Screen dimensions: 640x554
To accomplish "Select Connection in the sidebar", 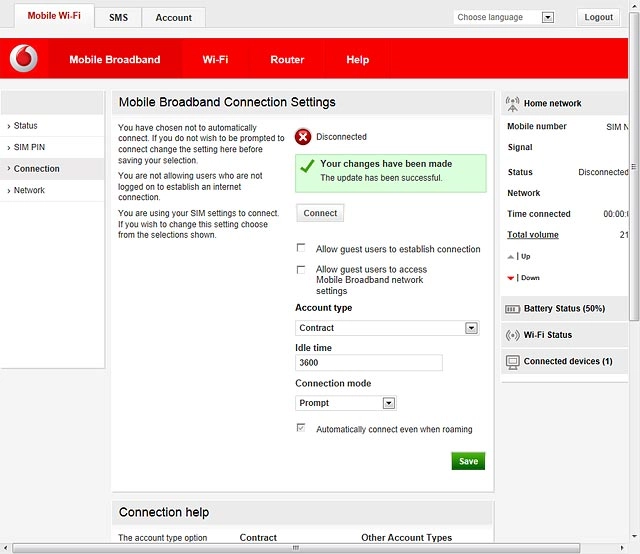I will [52, 169].
